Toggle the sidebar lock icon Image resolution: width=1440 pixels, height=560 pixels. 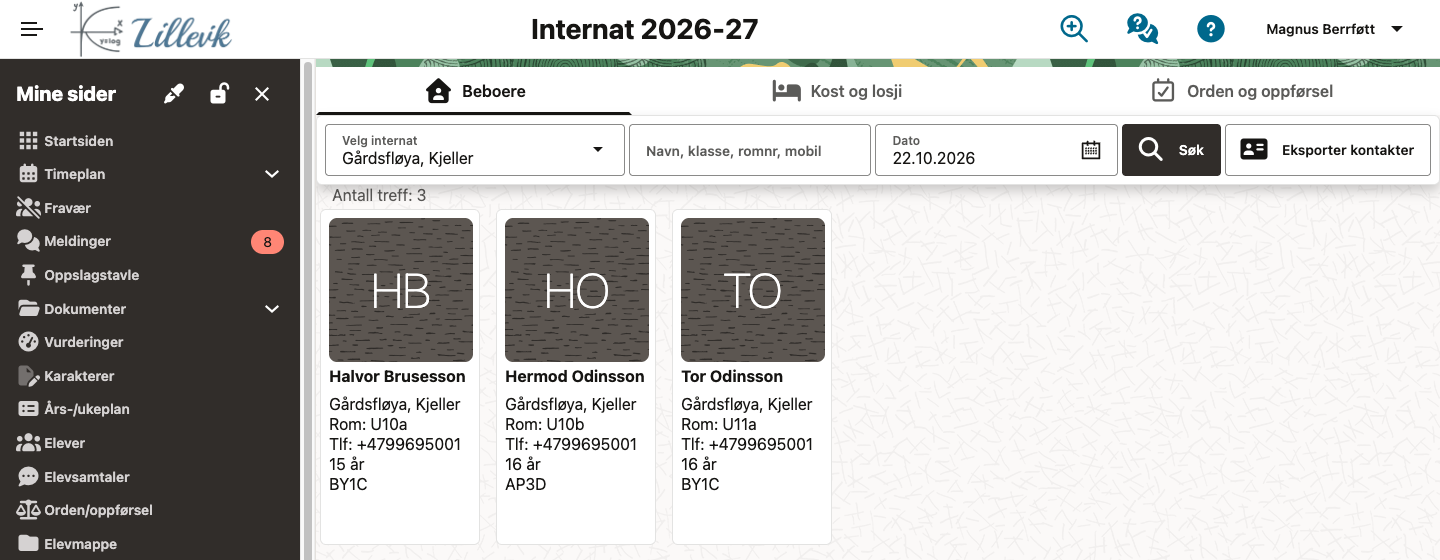pyautogui.click(x=218, y=94)
